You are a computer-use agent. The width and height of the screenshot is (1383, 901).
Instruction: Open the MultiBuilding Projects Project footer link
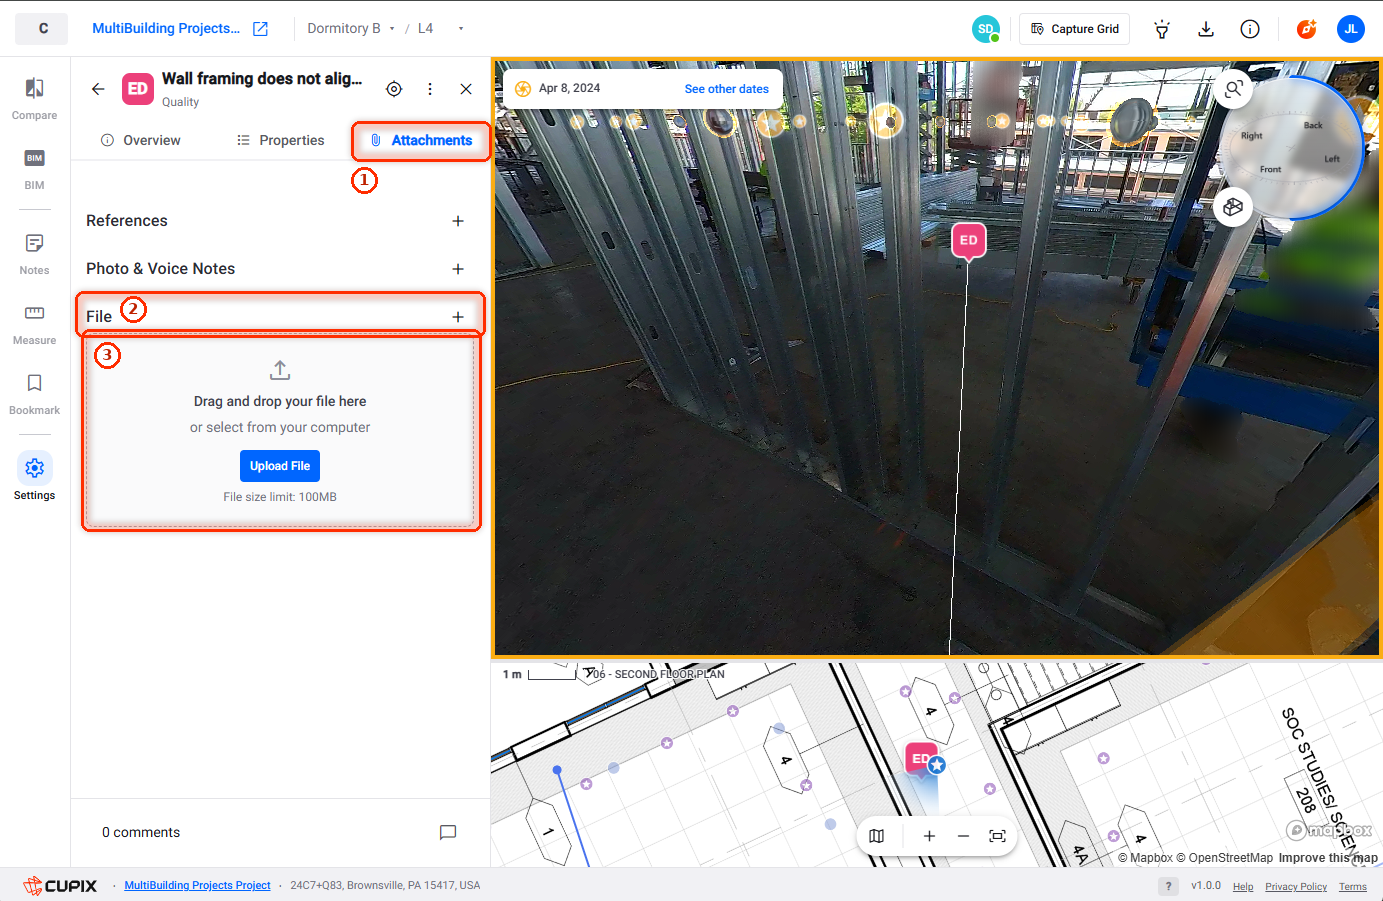click(x=197, y=886)
